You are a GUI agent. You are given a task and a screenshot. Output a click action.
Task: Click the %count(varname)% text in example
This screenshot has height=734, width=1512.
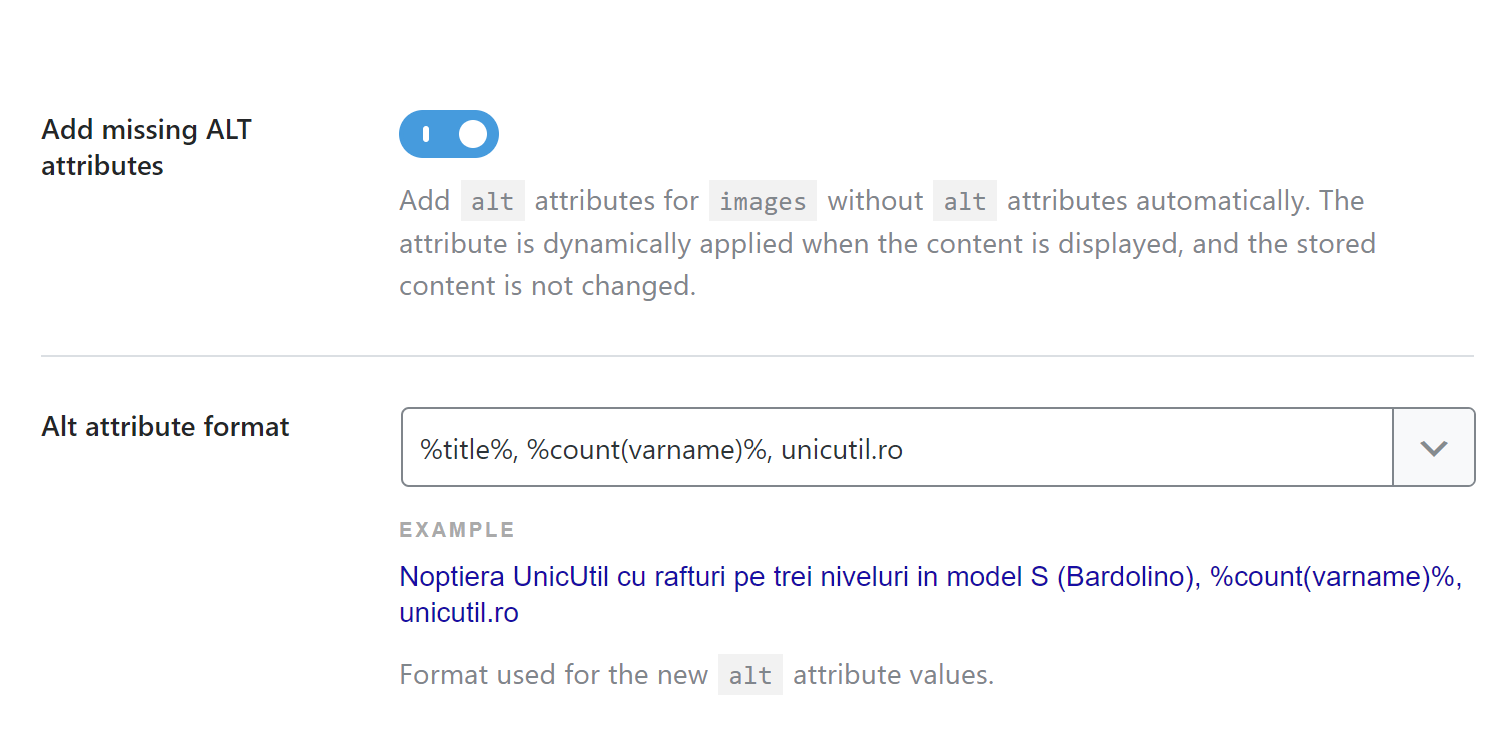point(1336,577)
